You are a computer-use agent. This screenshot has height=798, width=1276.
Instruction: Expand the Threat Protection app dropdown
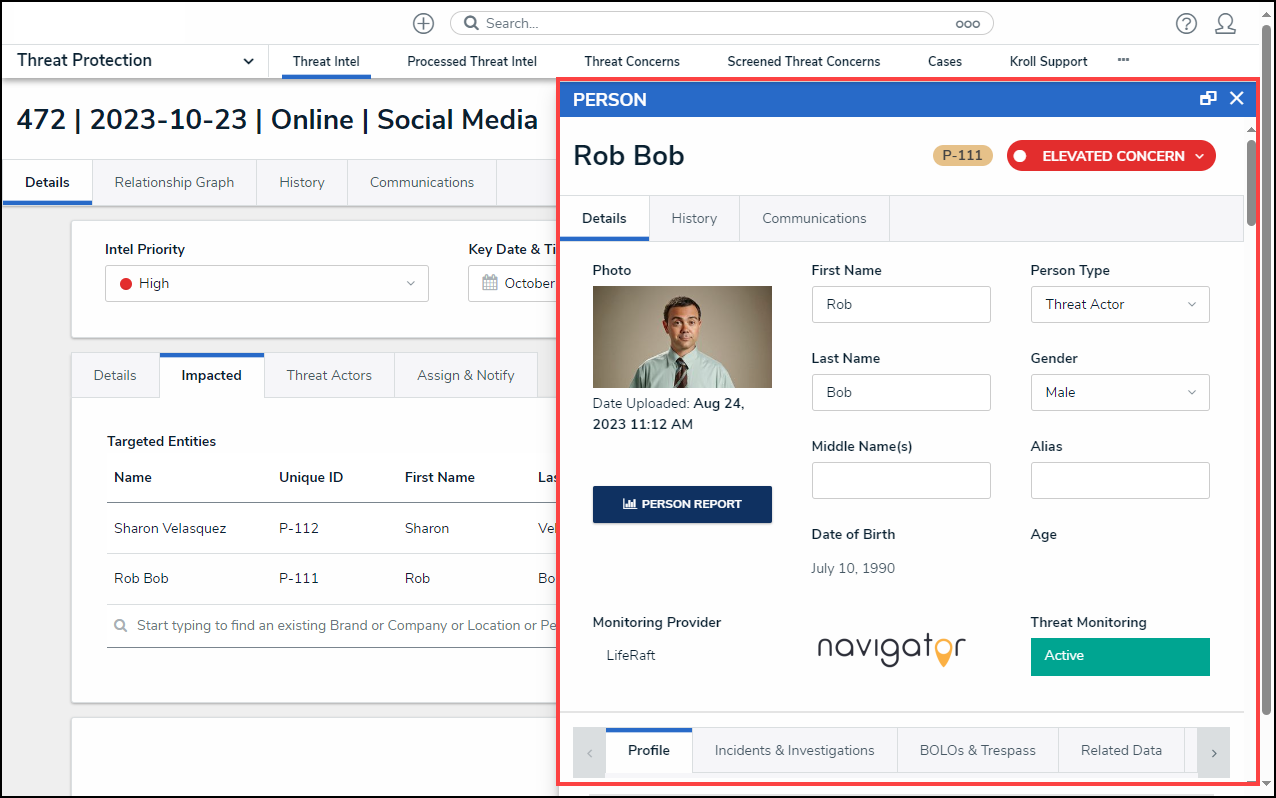248,61
